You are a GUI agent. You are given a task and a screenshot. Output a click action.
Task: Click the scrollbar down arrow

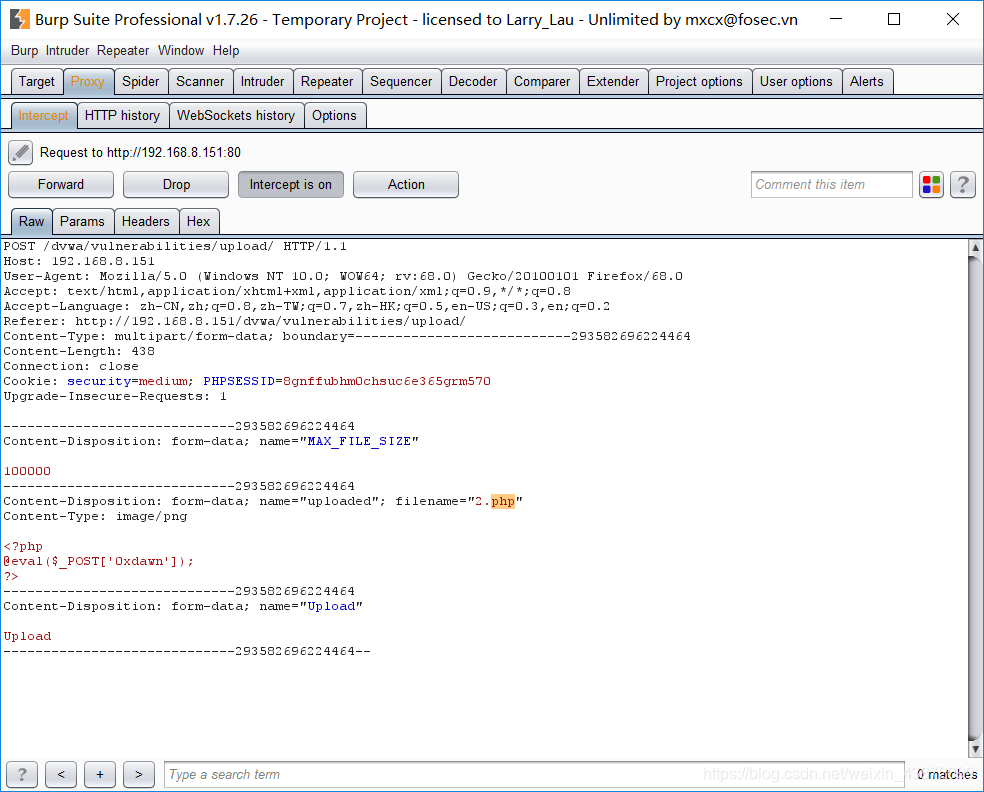click(975, 749)
